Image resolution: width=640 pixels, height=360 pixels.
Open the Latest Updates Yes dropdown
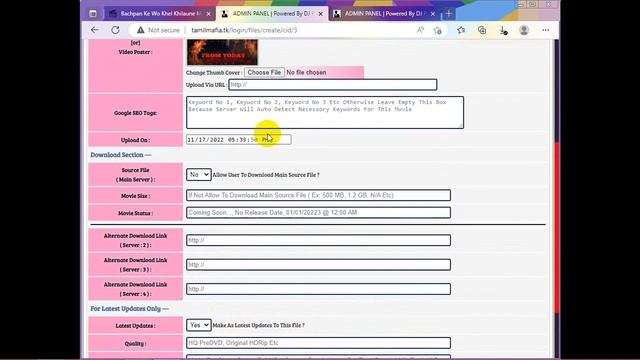tap(199, 325)
